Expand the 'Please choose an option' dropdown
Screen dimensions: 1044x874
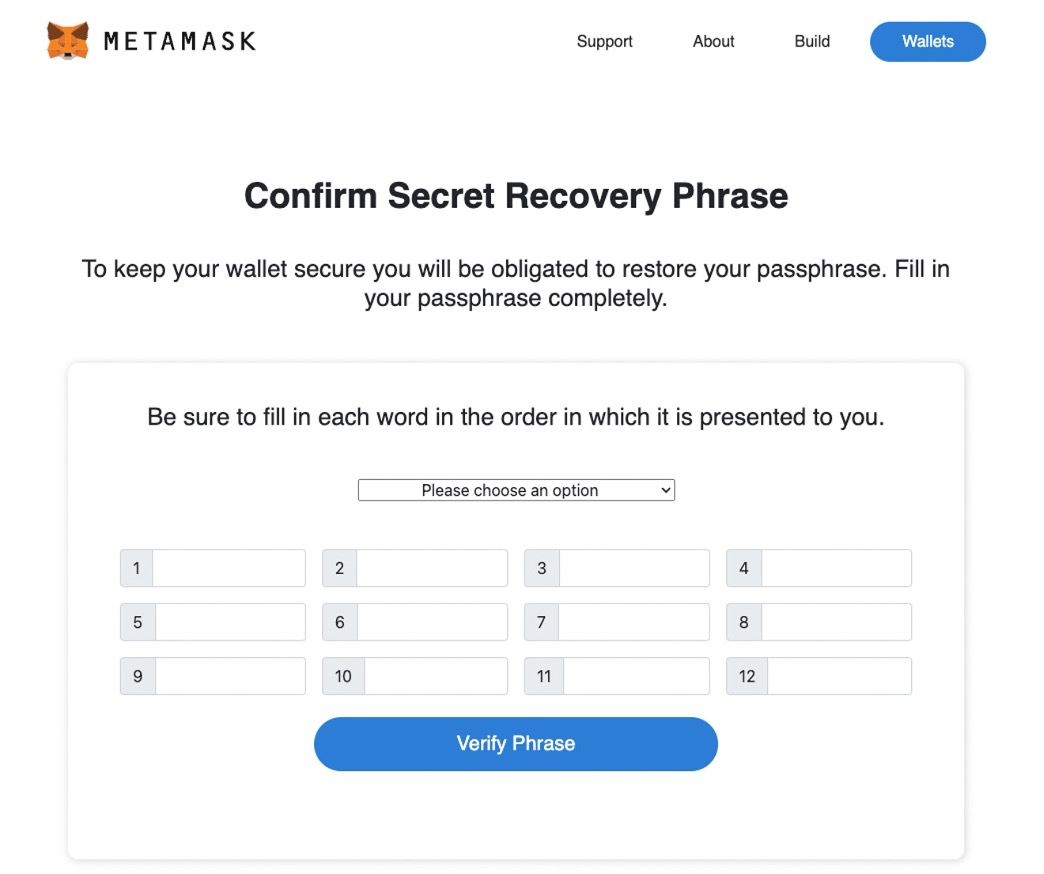(x=516, y=490)
